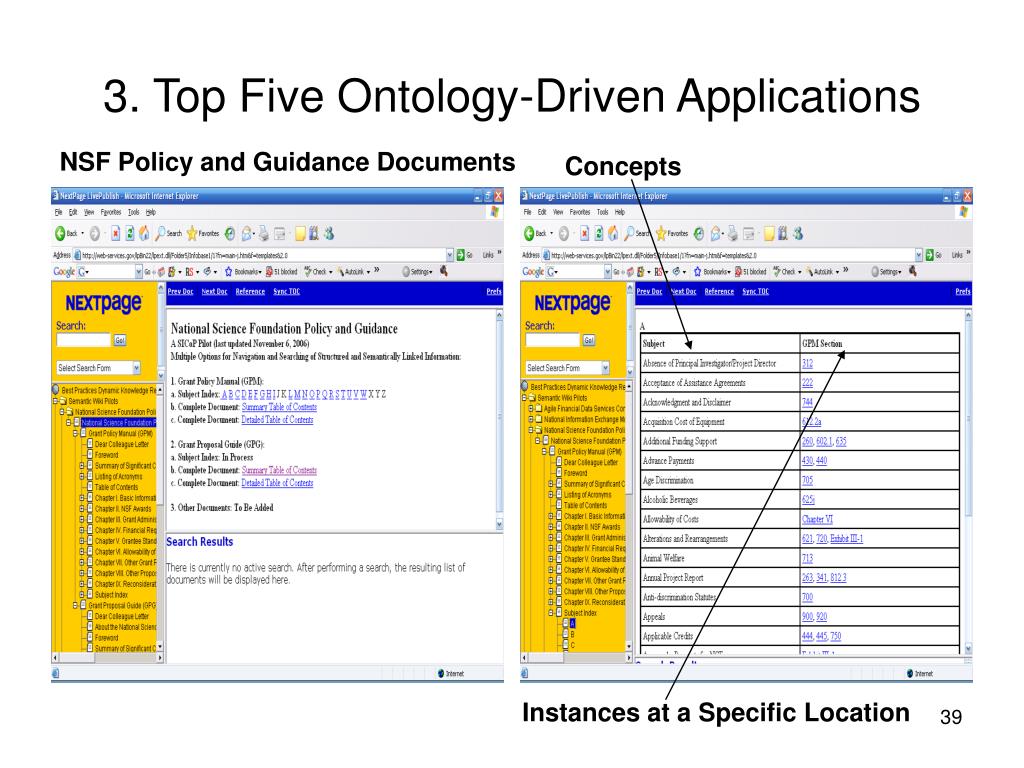The height and width of the screenshot is (768, 1024).
Task: Open 'Select Search Form' dropdown in the Concepts window
Action: pyautogui.click(x=567, y=368)
